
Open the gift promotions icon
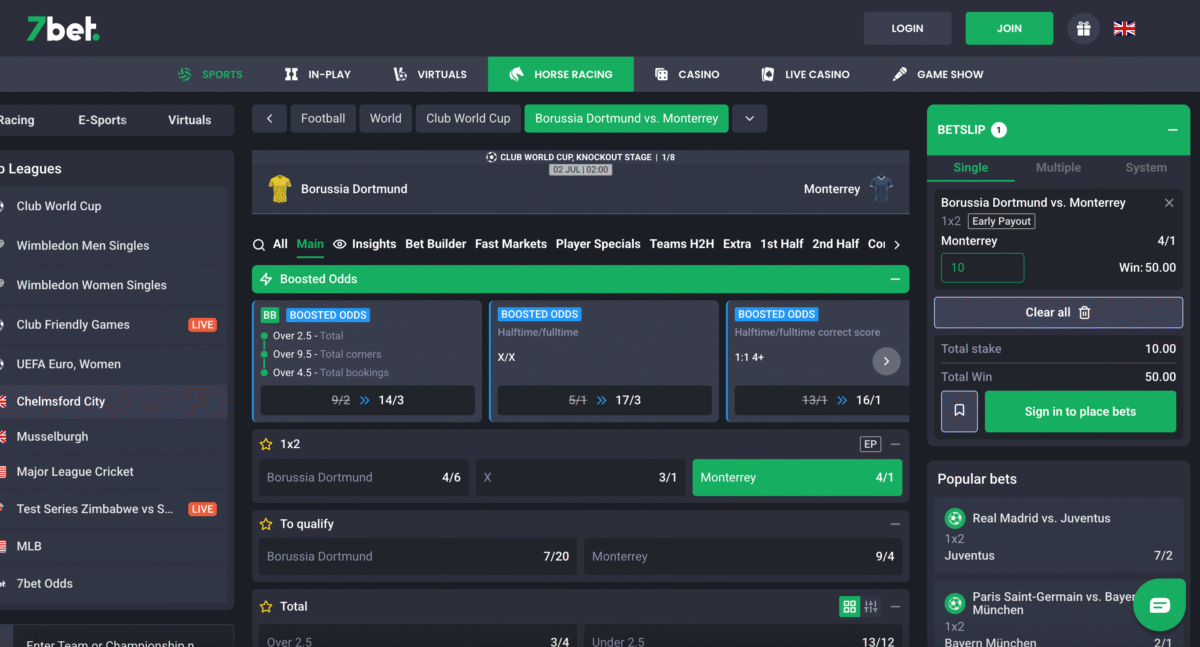(1083, 29)
